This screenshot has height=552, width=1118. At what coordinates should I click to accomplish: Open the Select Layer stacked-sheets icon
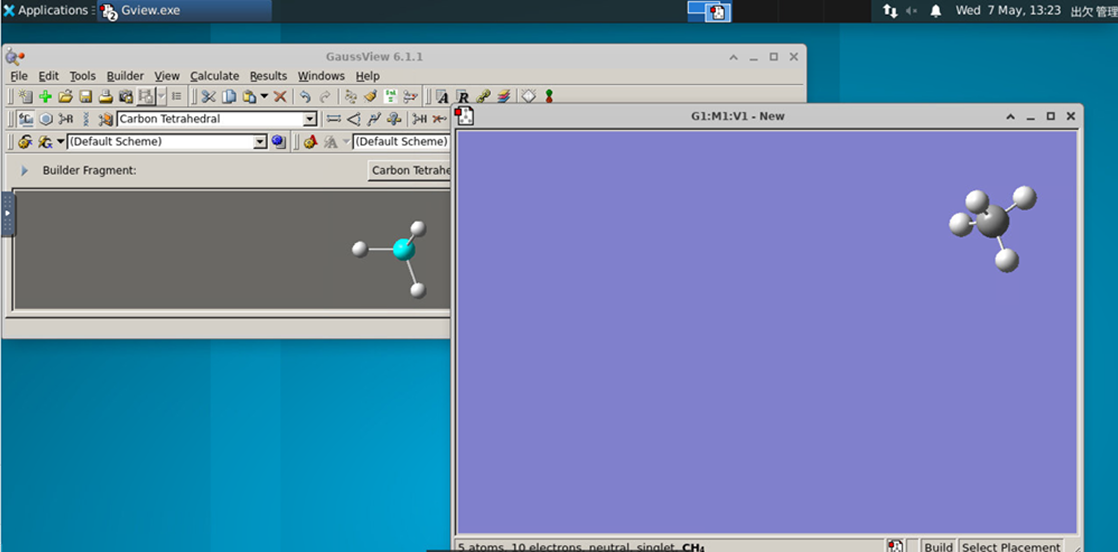[x=503, y=96]
